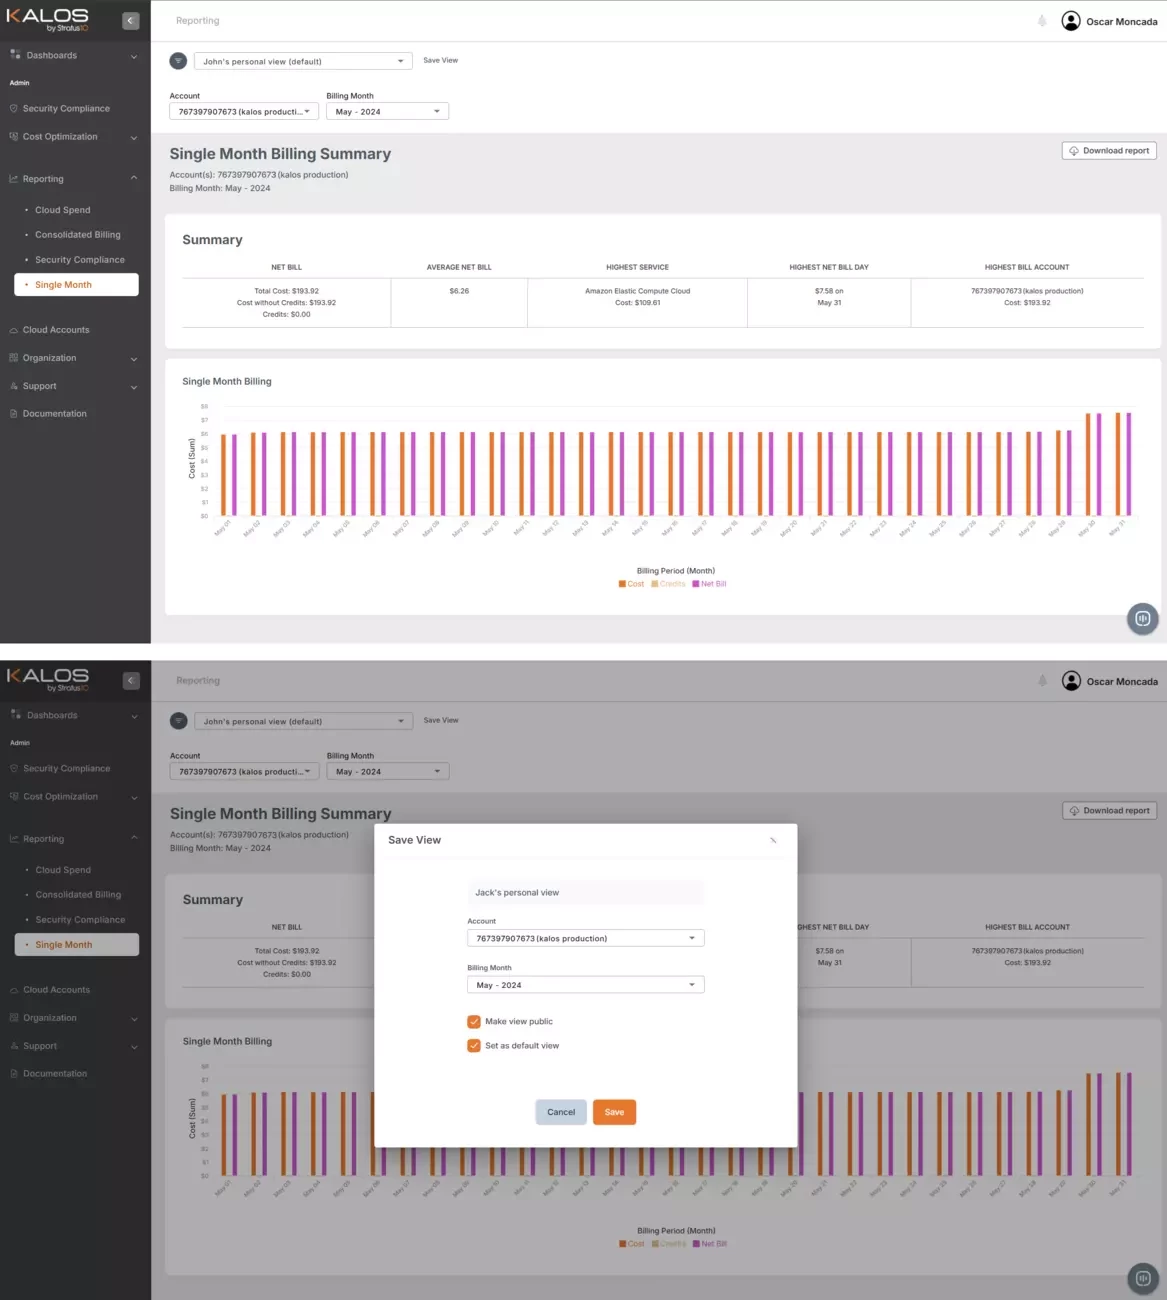This screenshot has height=1300, width=1167.
Task: Click the 'Jack's personal view' name field
Action: point(585,893)
